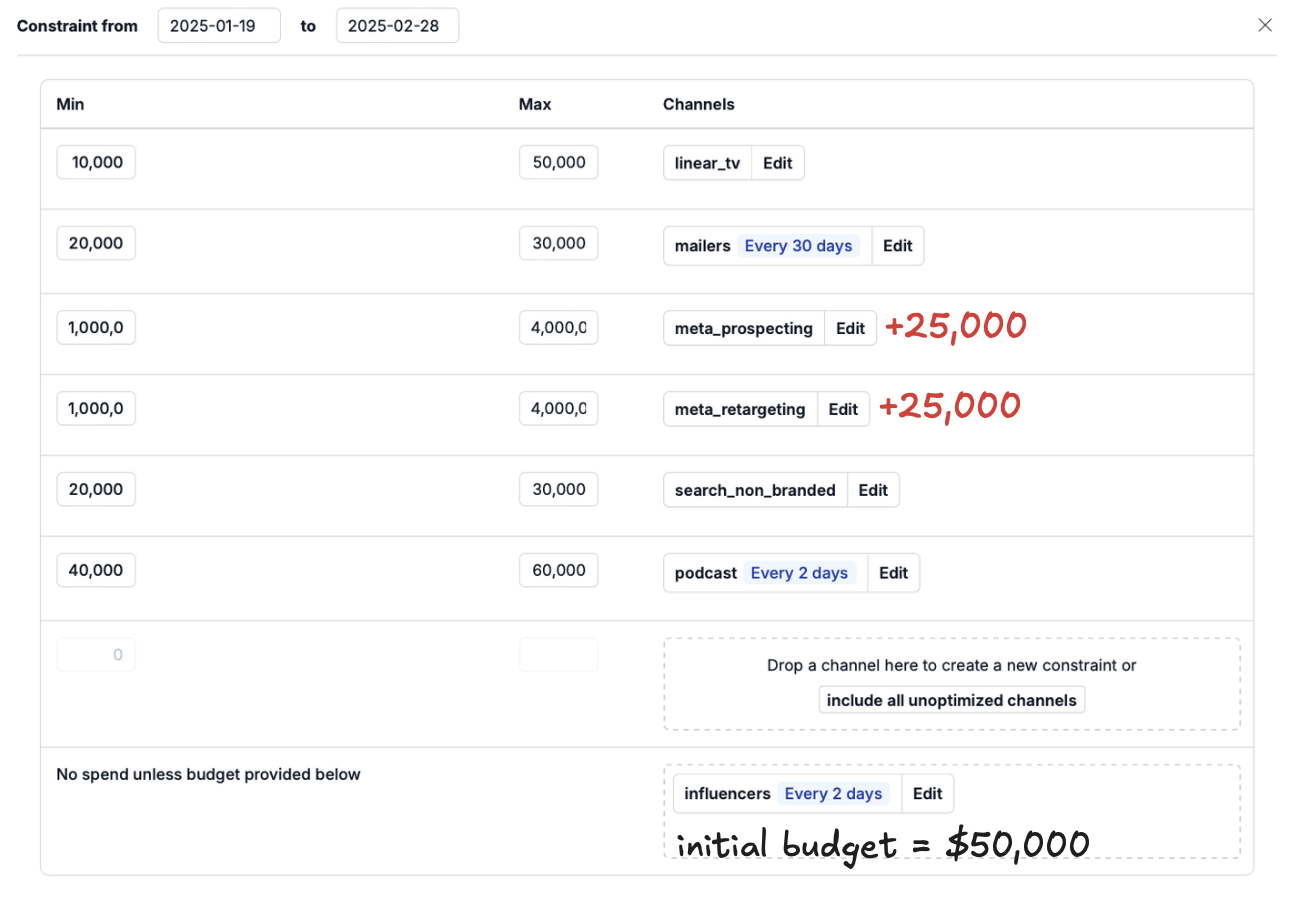Open the Every 2 days badge on influencers
The width and height of the screenshot is (1290, 910).
pyautogui.click(x=834, y=792)
